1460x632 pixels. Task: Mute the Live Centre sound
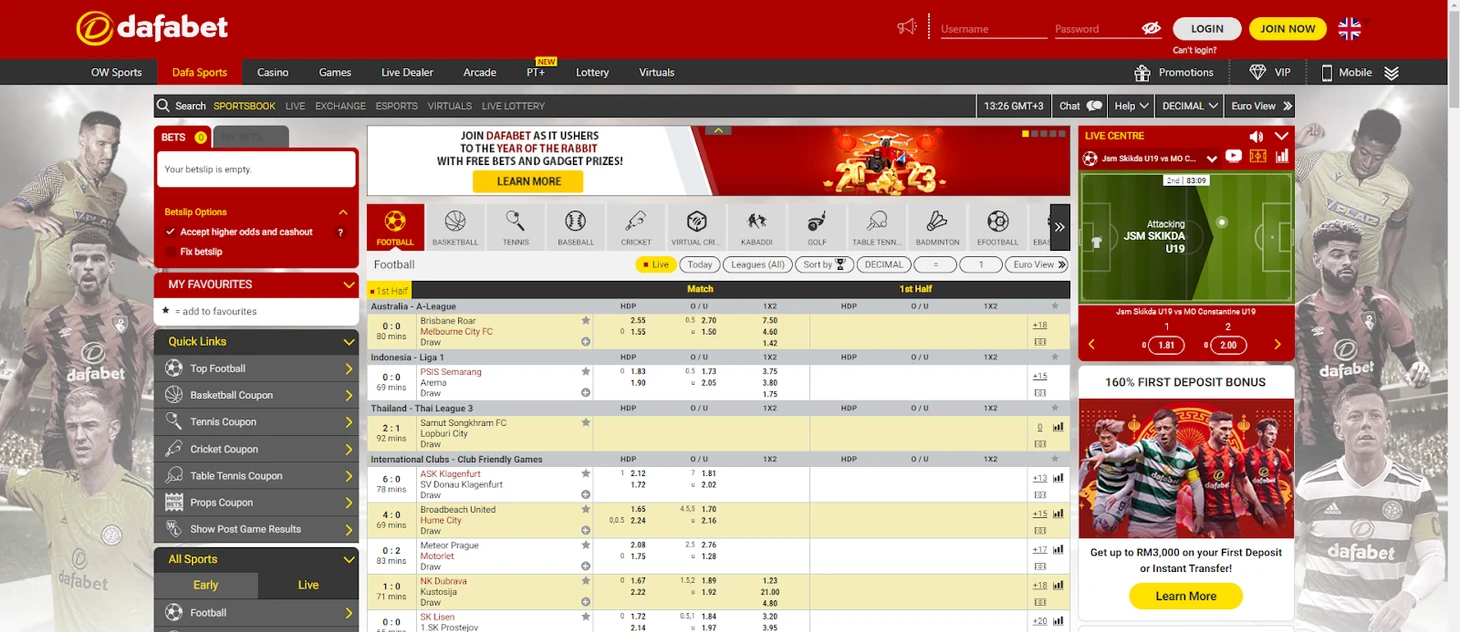coord(1256,136)
